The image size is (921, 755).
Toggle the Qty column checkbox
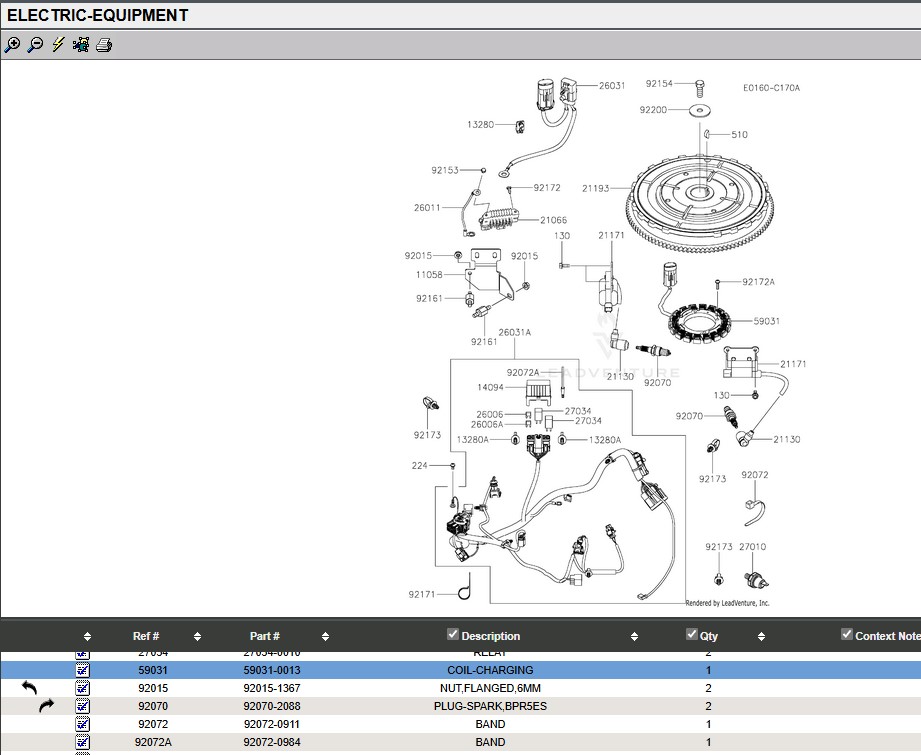[x=692, y=635]
